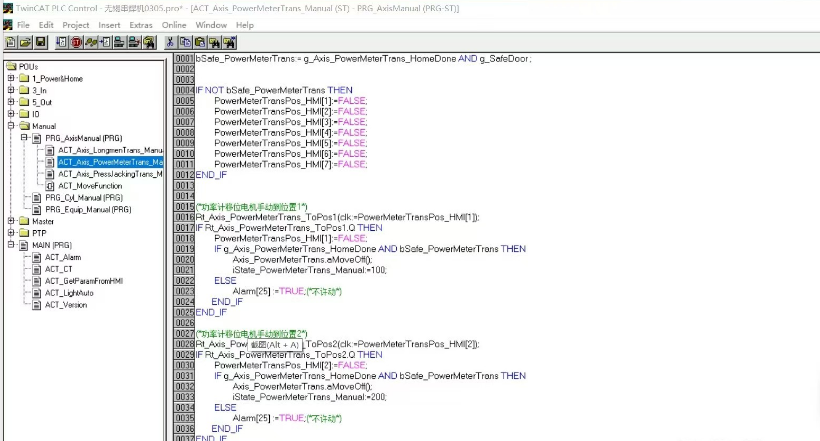The height and width of the screenshot is (441, 820).
Task: Click 'Alarm[25] :=TRUE' on line 0023
Action: click(268, 291)
